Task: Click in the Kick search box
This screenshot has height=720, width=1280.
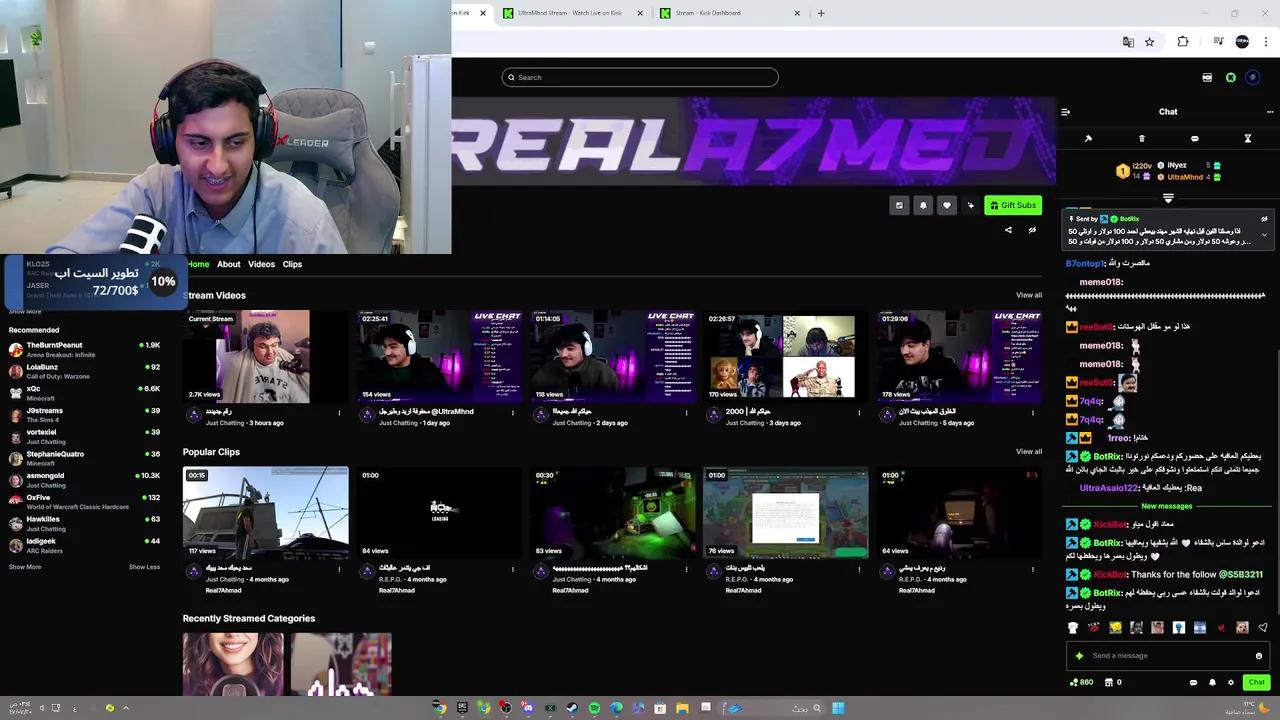Action: tap(640, 77)
